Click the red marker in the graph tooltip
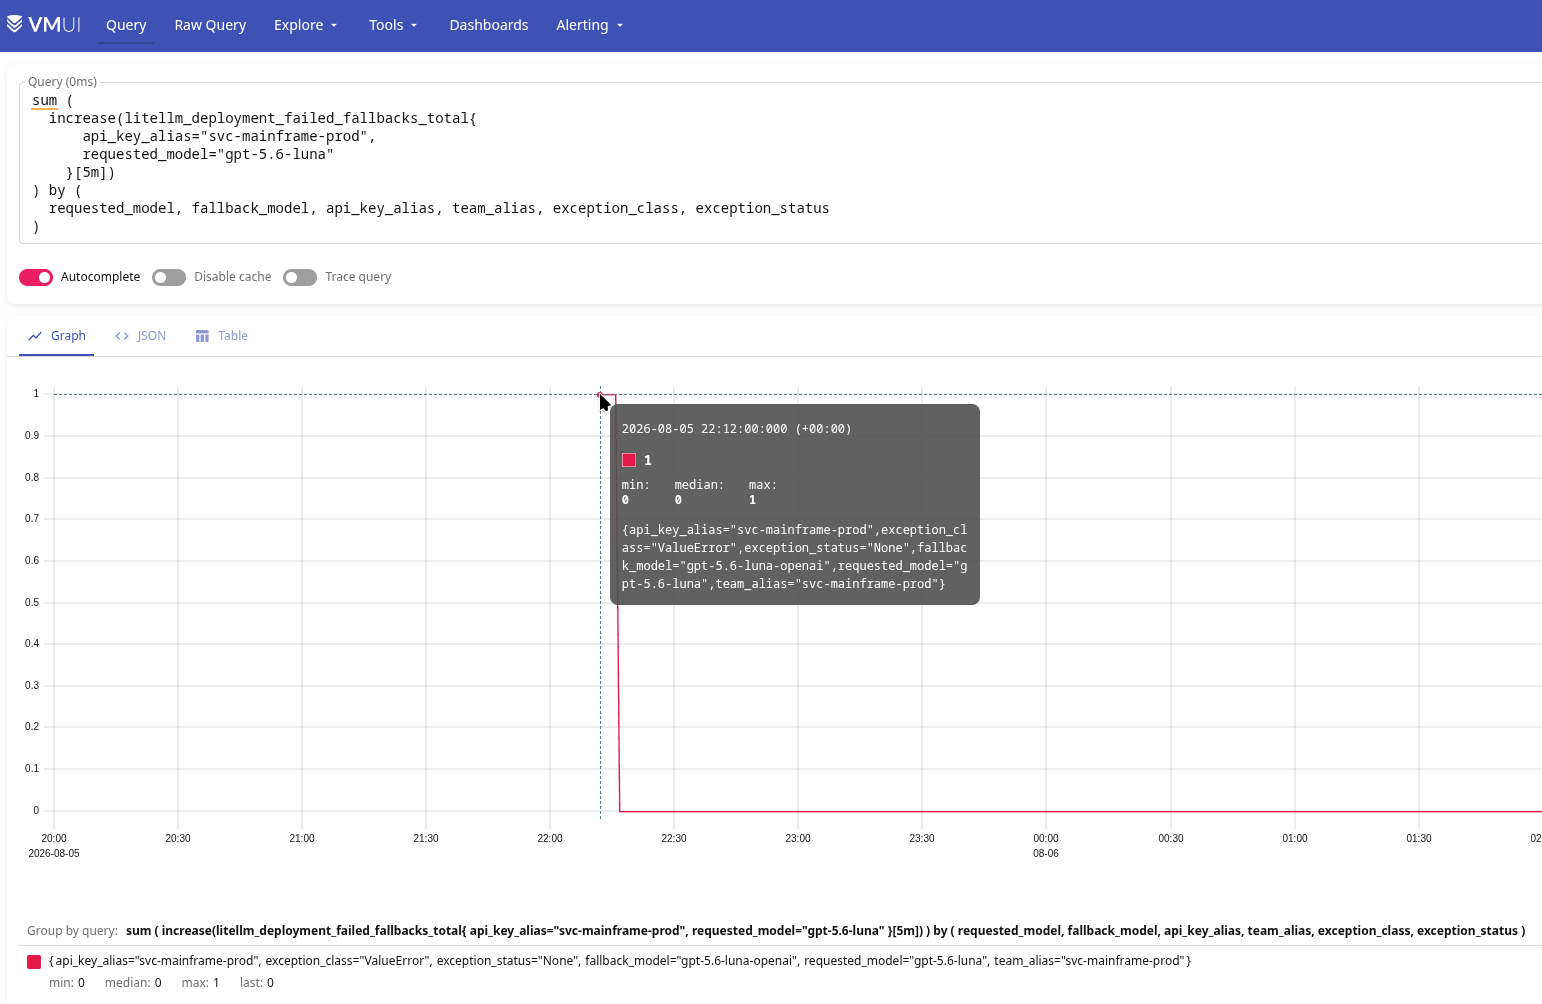Screen dimensions: 1542x1004 [x=629, y=460]
